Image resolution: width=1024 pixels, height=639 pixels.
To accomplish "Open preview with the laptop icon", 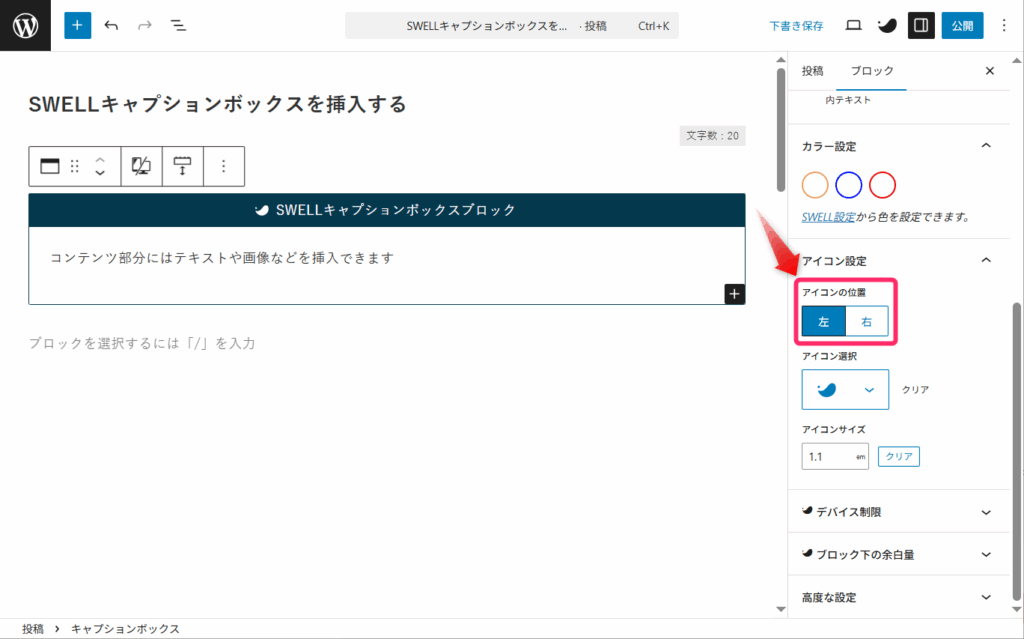I will [853, 25].
